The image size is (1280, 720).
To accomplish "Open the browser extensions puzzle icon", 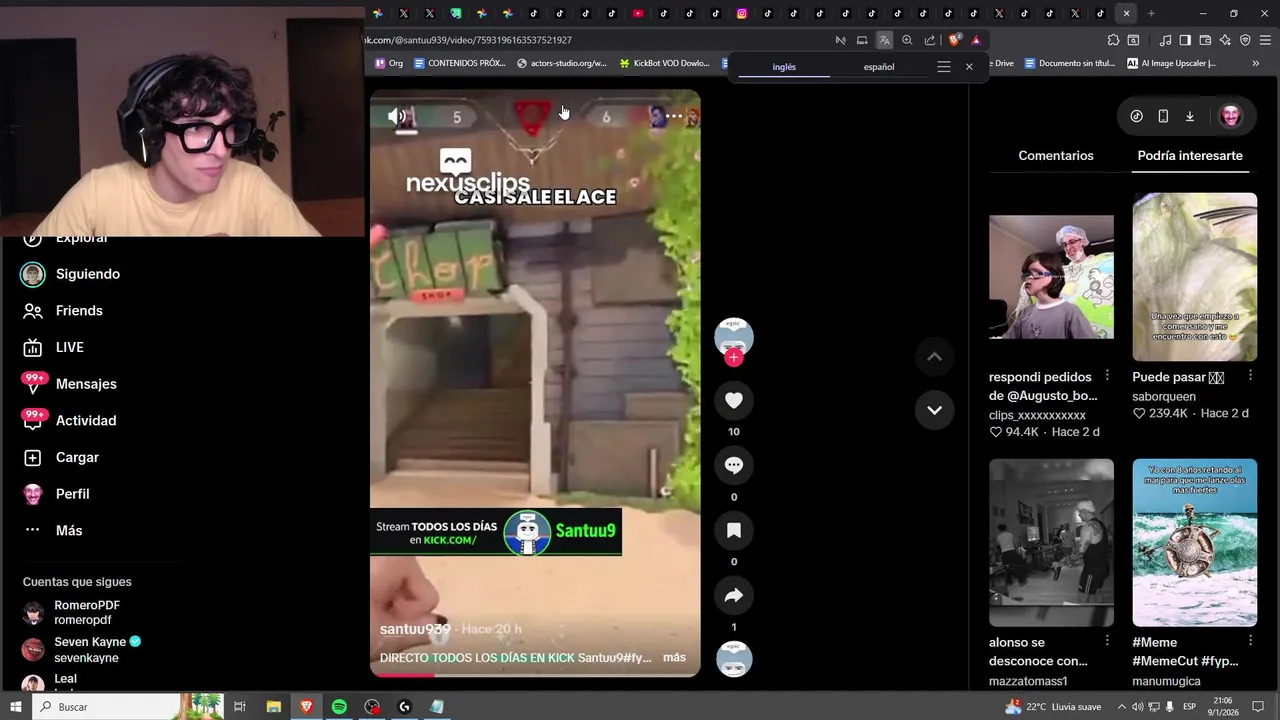I will click(1113, 40).
